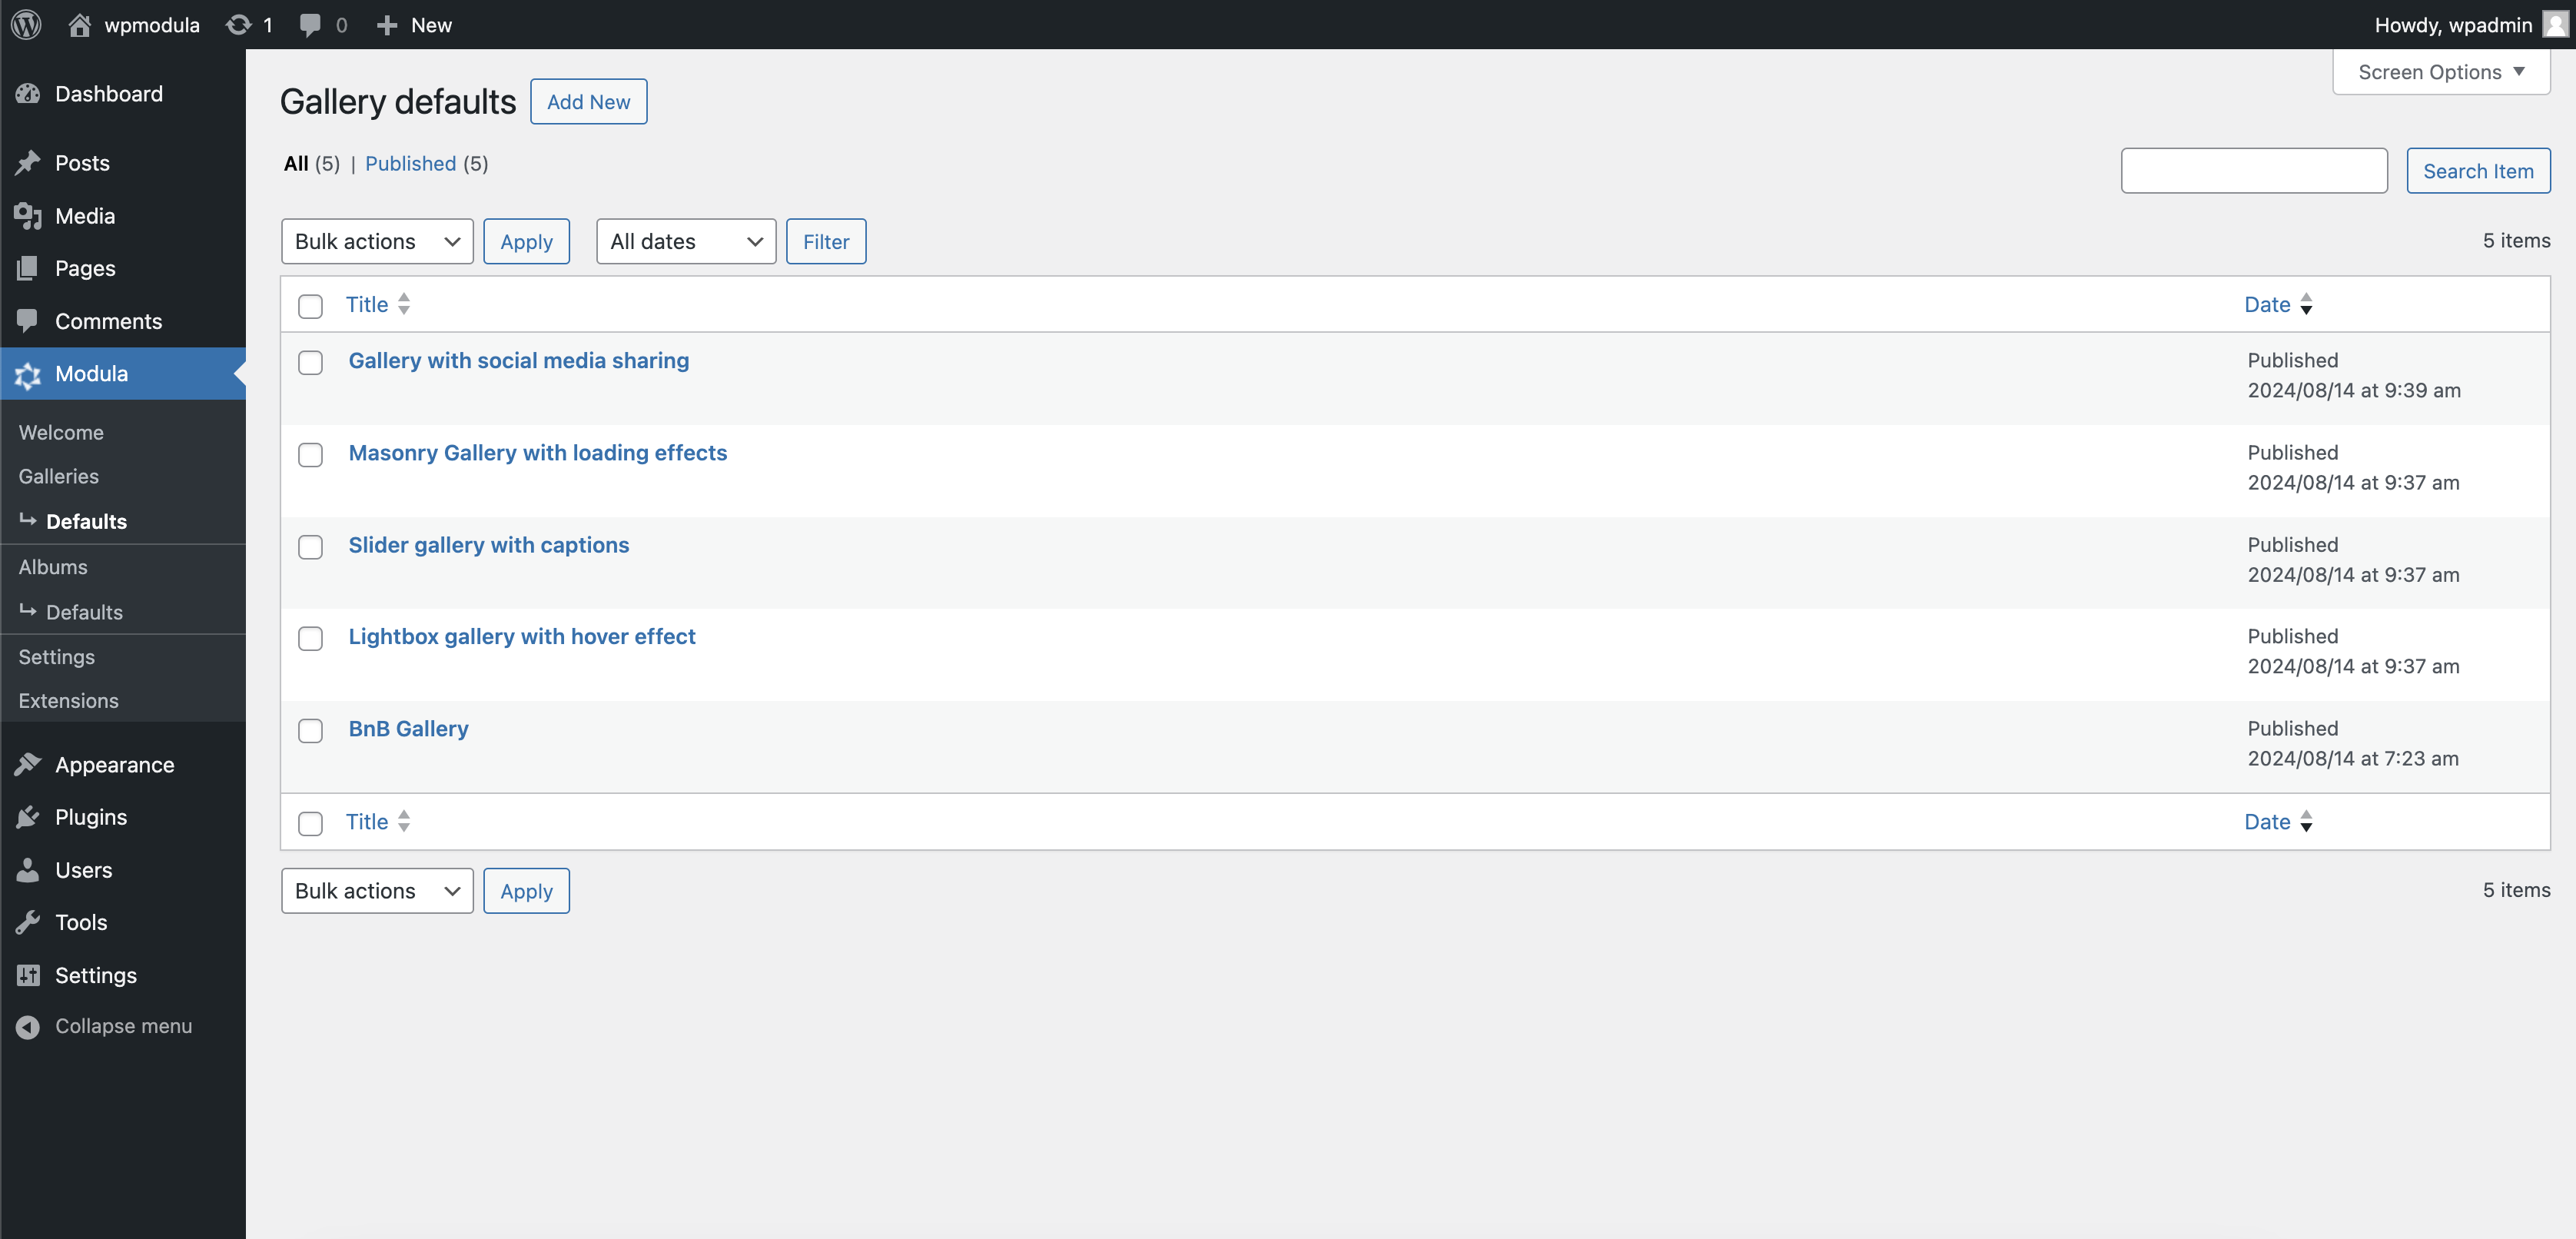This screenshot has width=2576, height=1239.
Task: Open the All dates dropdown
Action: pos(685,241)
